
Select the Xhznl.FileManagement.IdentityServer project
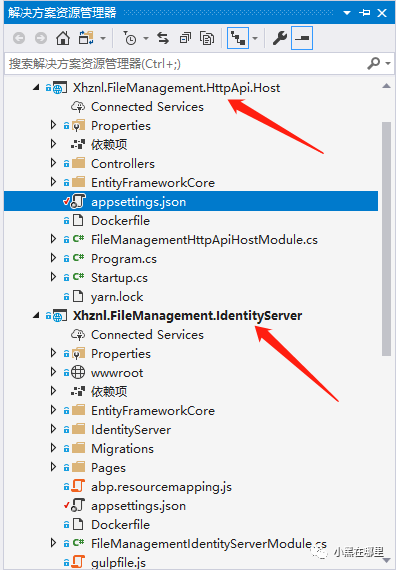[x=187, y=316]
